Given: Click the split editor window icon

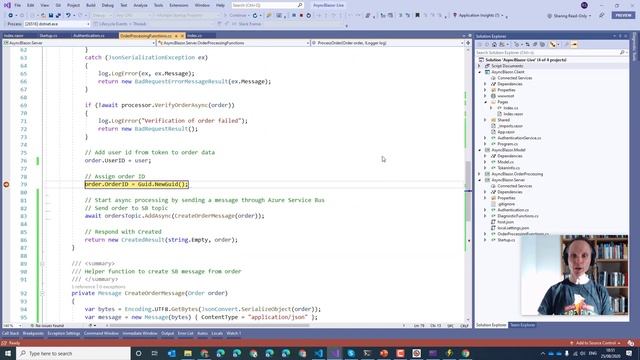Looking at the screenshot, I should [x=468, y=43].
